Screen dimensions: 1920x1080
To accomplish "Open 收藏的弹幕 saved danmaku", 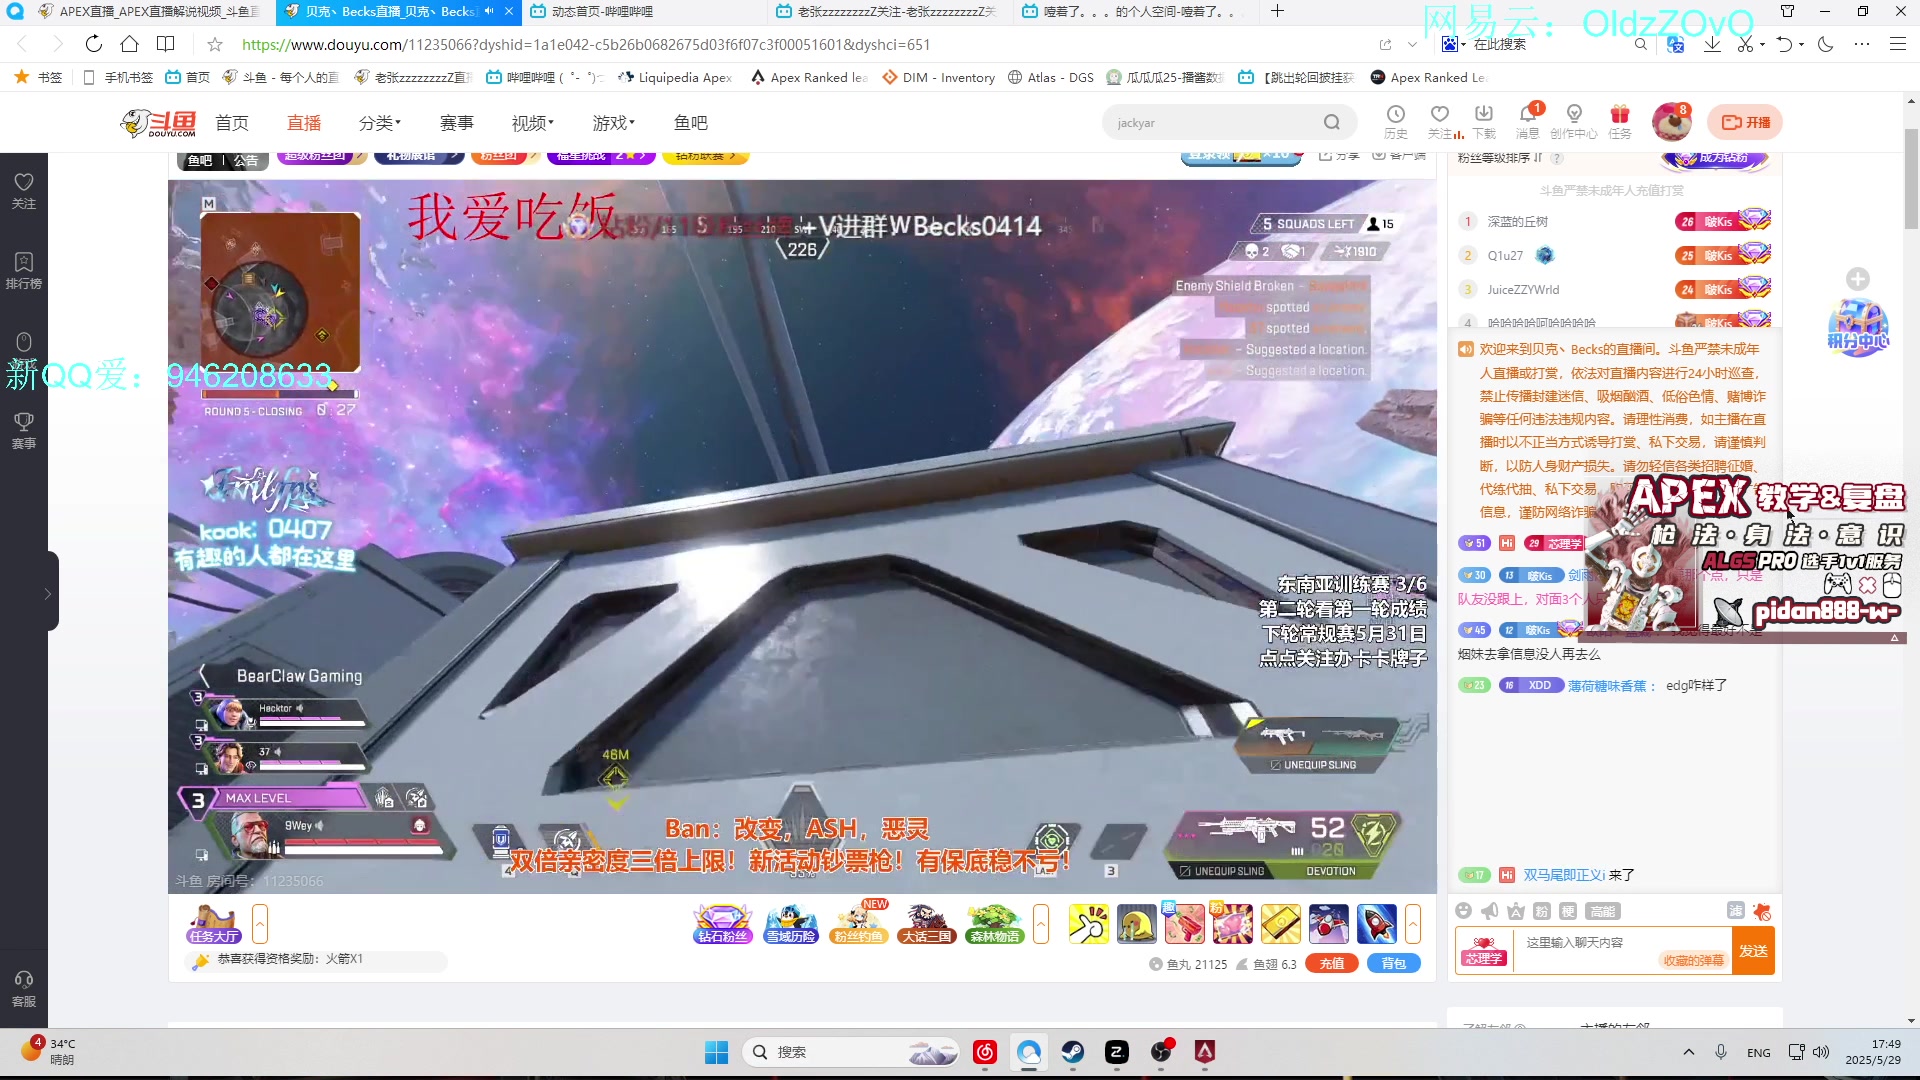I will (x=1693, y=961).
